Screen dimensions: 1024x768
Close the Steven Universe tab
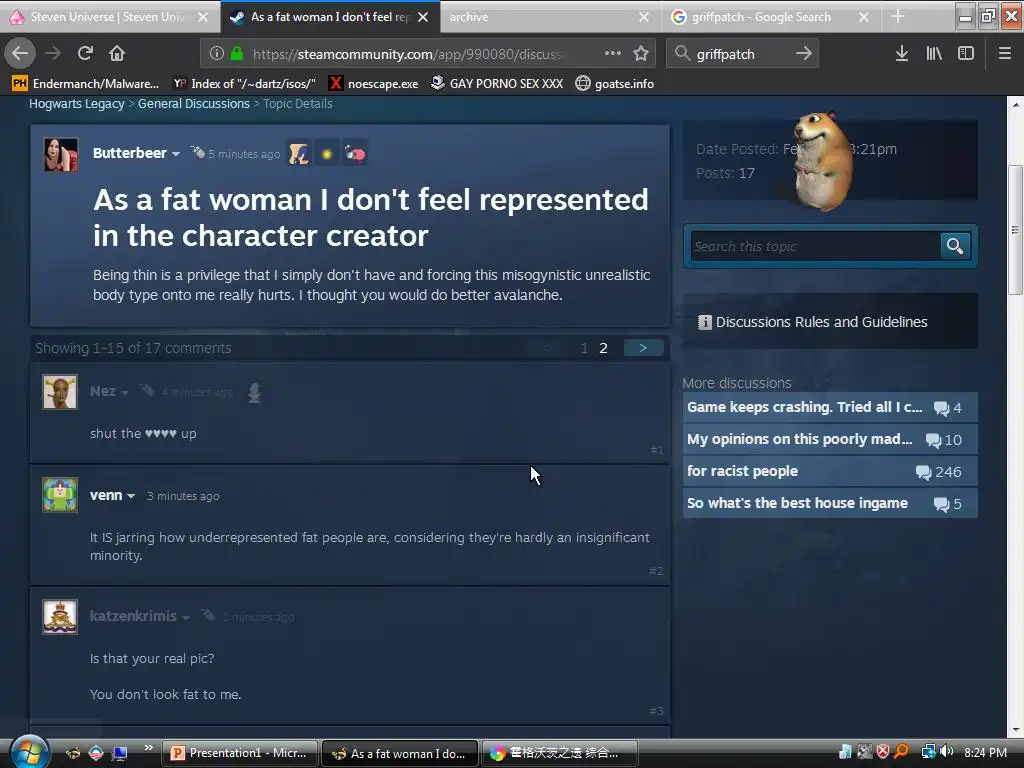203,17
